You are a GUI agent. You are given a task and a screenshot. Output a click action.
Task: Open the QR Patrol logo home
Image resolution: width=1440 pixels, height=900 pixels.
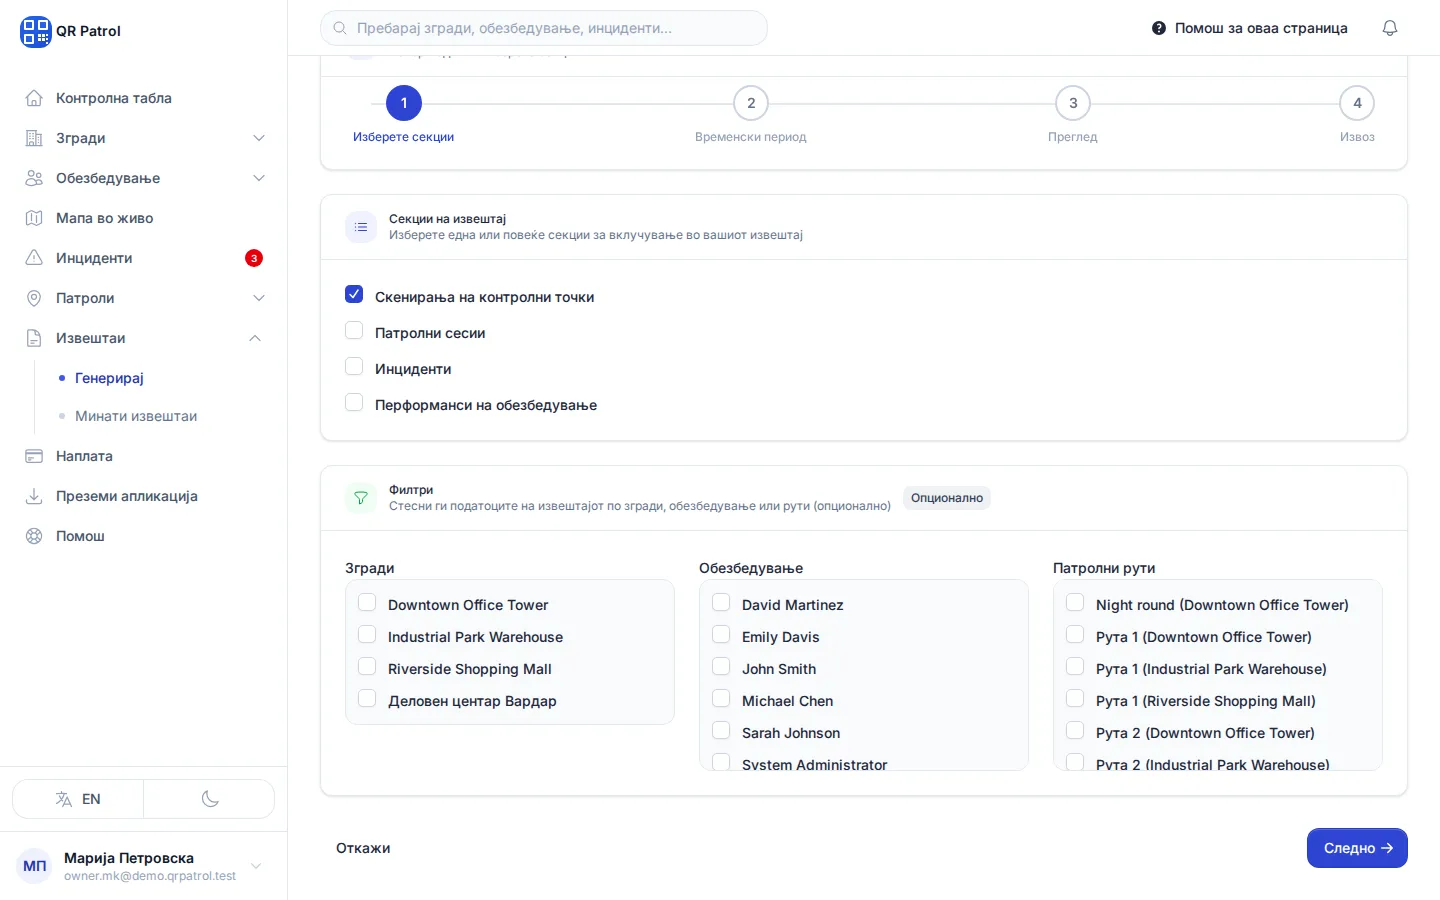(x=36, y=31)
